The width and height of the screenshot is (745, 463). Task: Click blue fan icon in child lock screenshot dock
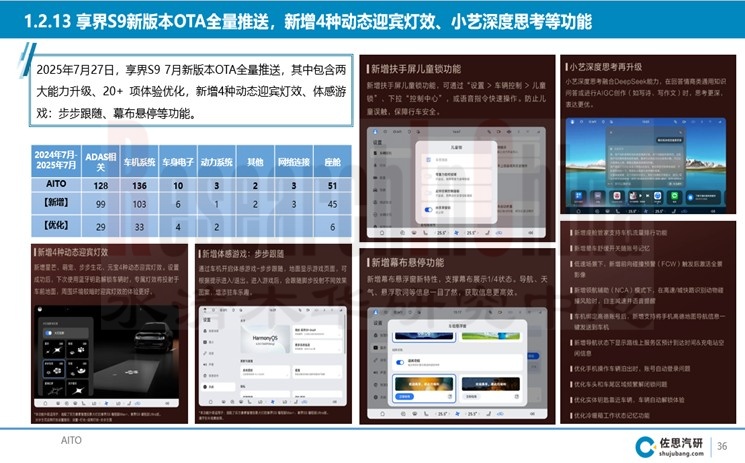pyautogui.click(x=457, y=233)
